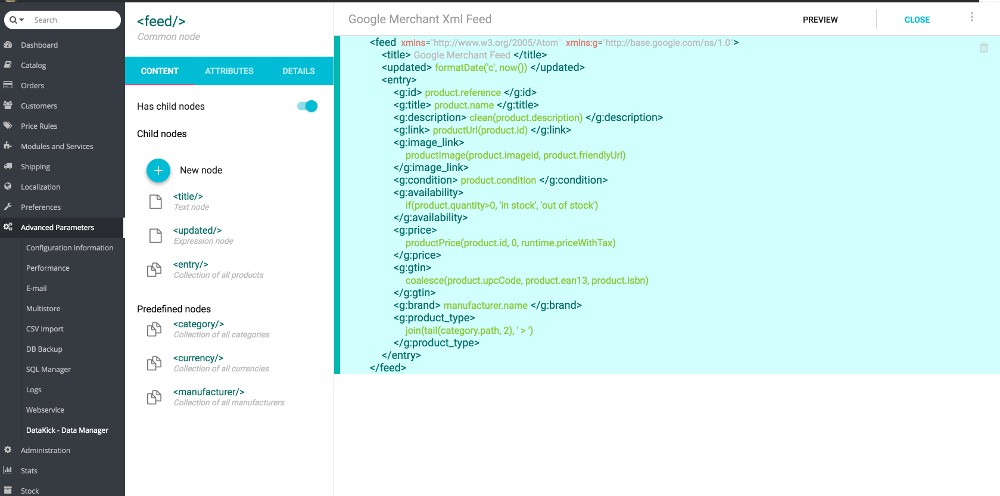
Task: Open the Logs submenu item
Action: (34, 390)
